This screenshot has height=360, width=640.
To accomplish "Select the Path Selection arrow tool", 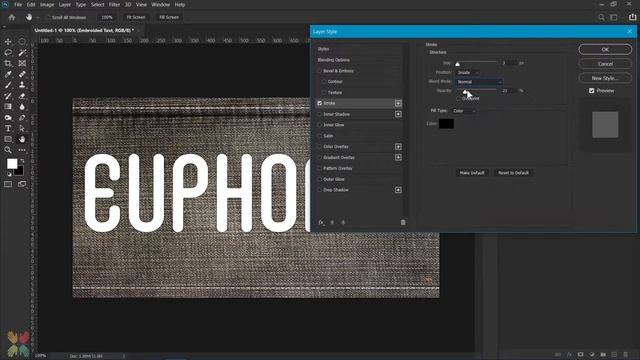I will (x=22, y=128).
